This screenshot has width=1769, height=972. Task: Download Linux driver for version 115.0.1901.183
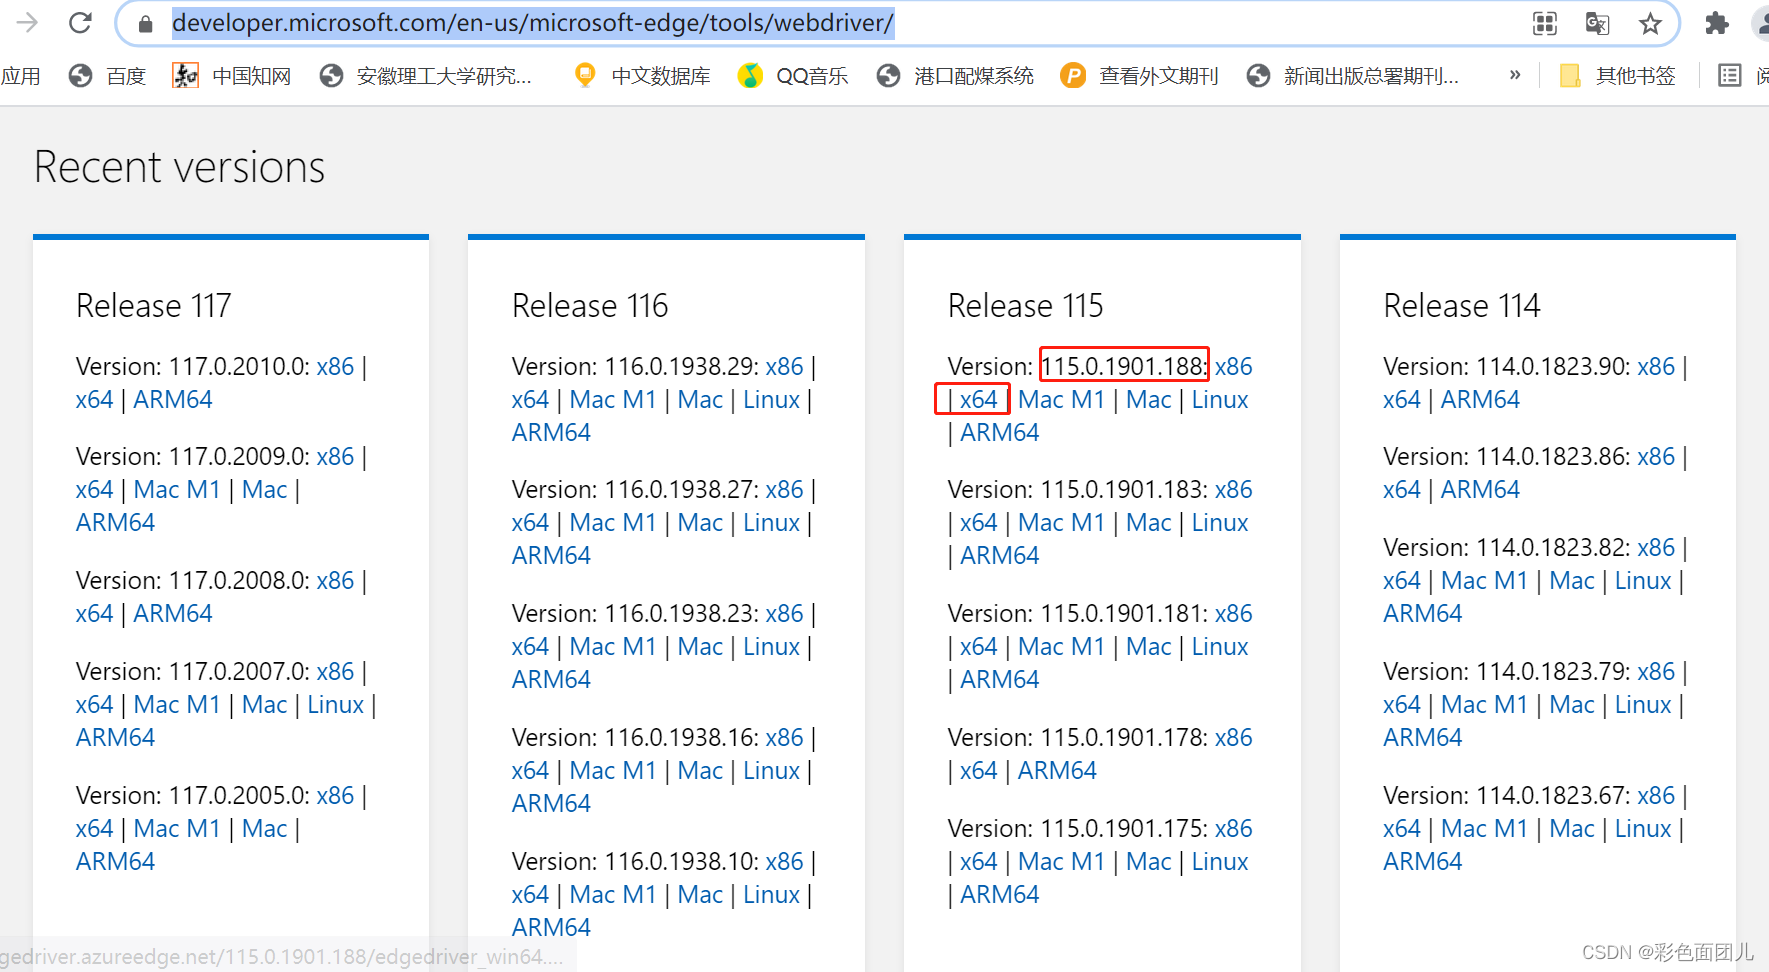pos(1219,523)
